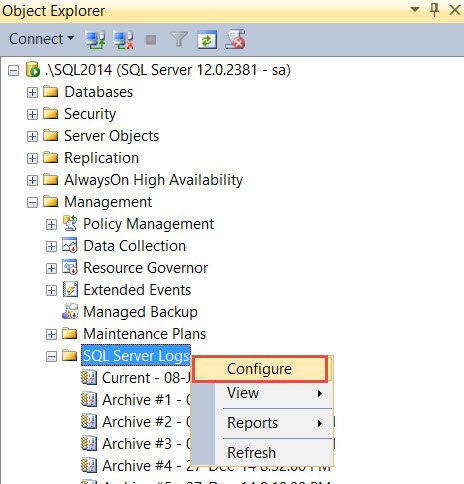Screen dimensions: 464x484
Task: Click the Server Objects folder icon
Action: [51, 135]
